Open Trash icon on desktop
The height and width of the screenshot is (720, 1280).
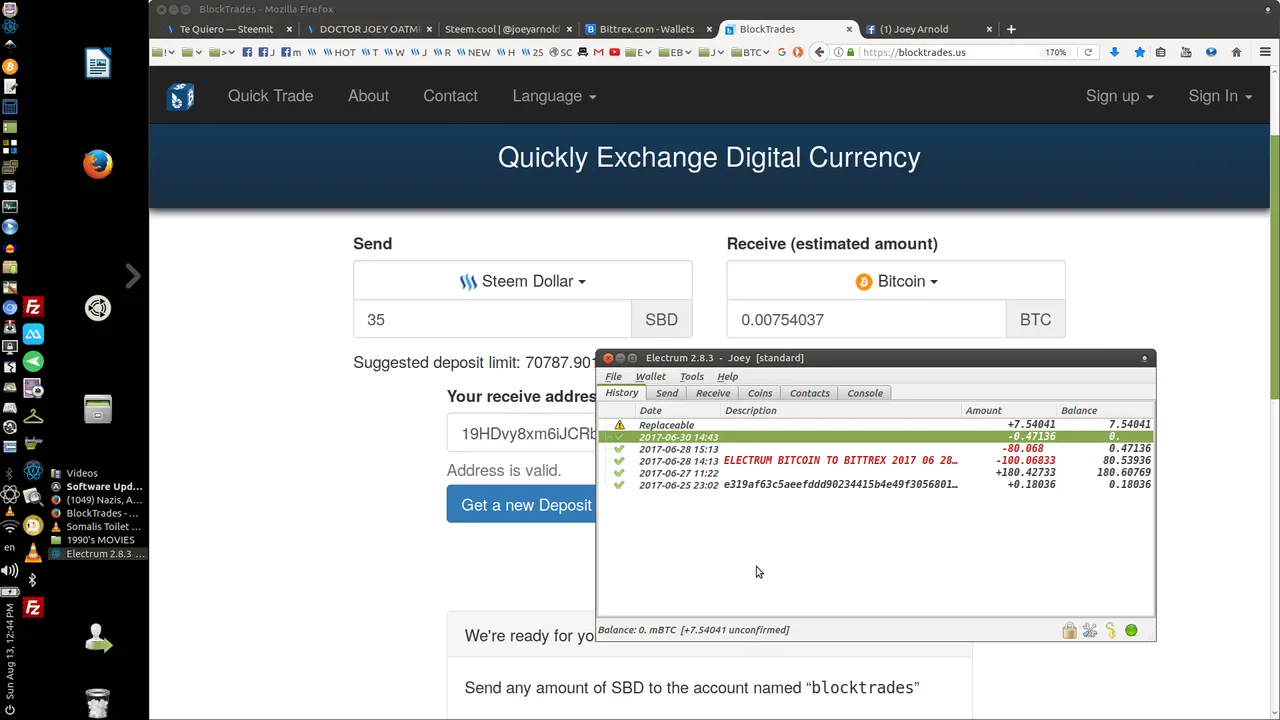pyautogui.click(x=97, y=704)
